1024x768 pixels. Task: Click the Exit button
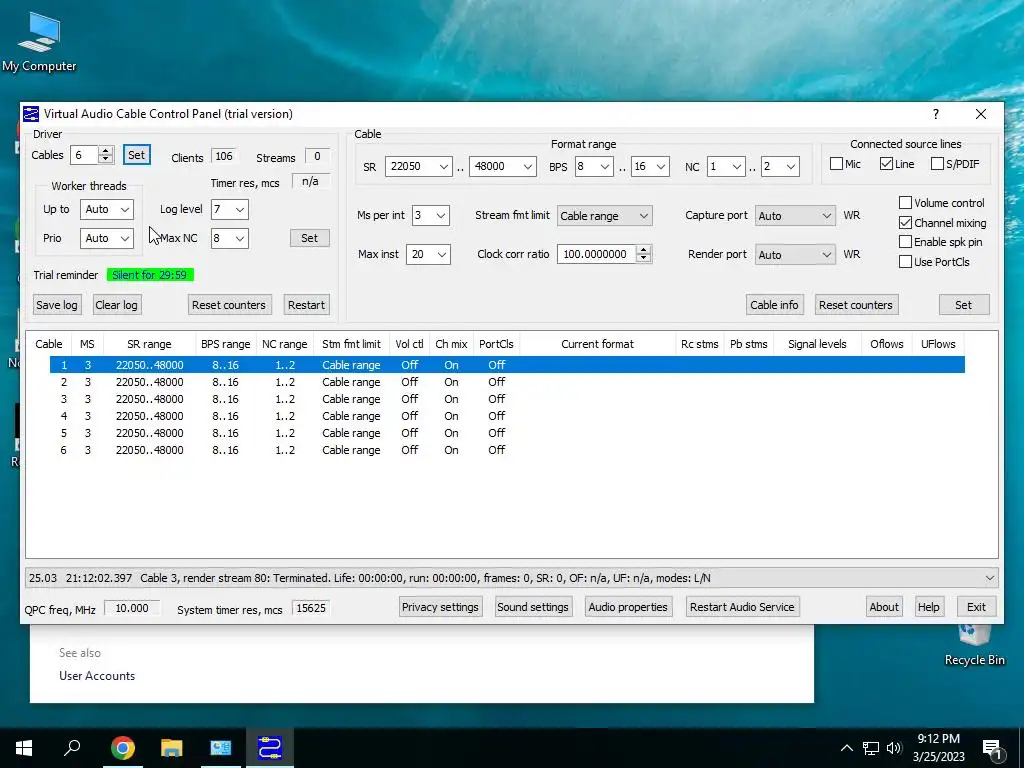pos(976,607)
